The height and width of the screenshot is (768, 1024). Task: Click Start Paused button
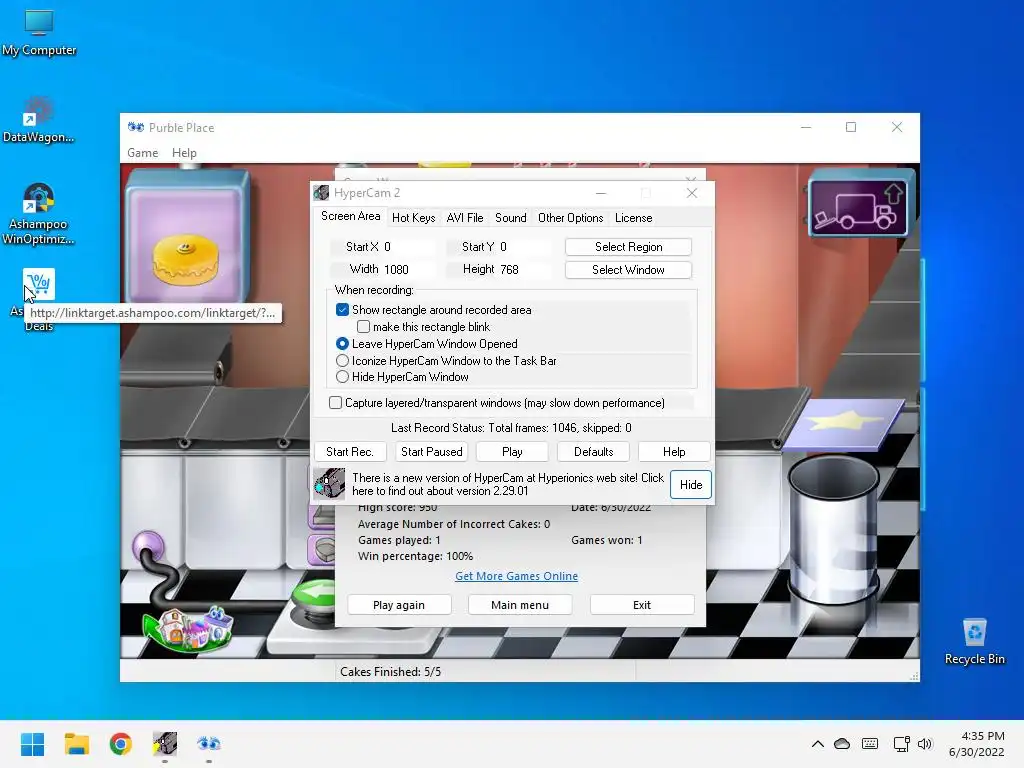pyautogui.click(x=432, y=452)
